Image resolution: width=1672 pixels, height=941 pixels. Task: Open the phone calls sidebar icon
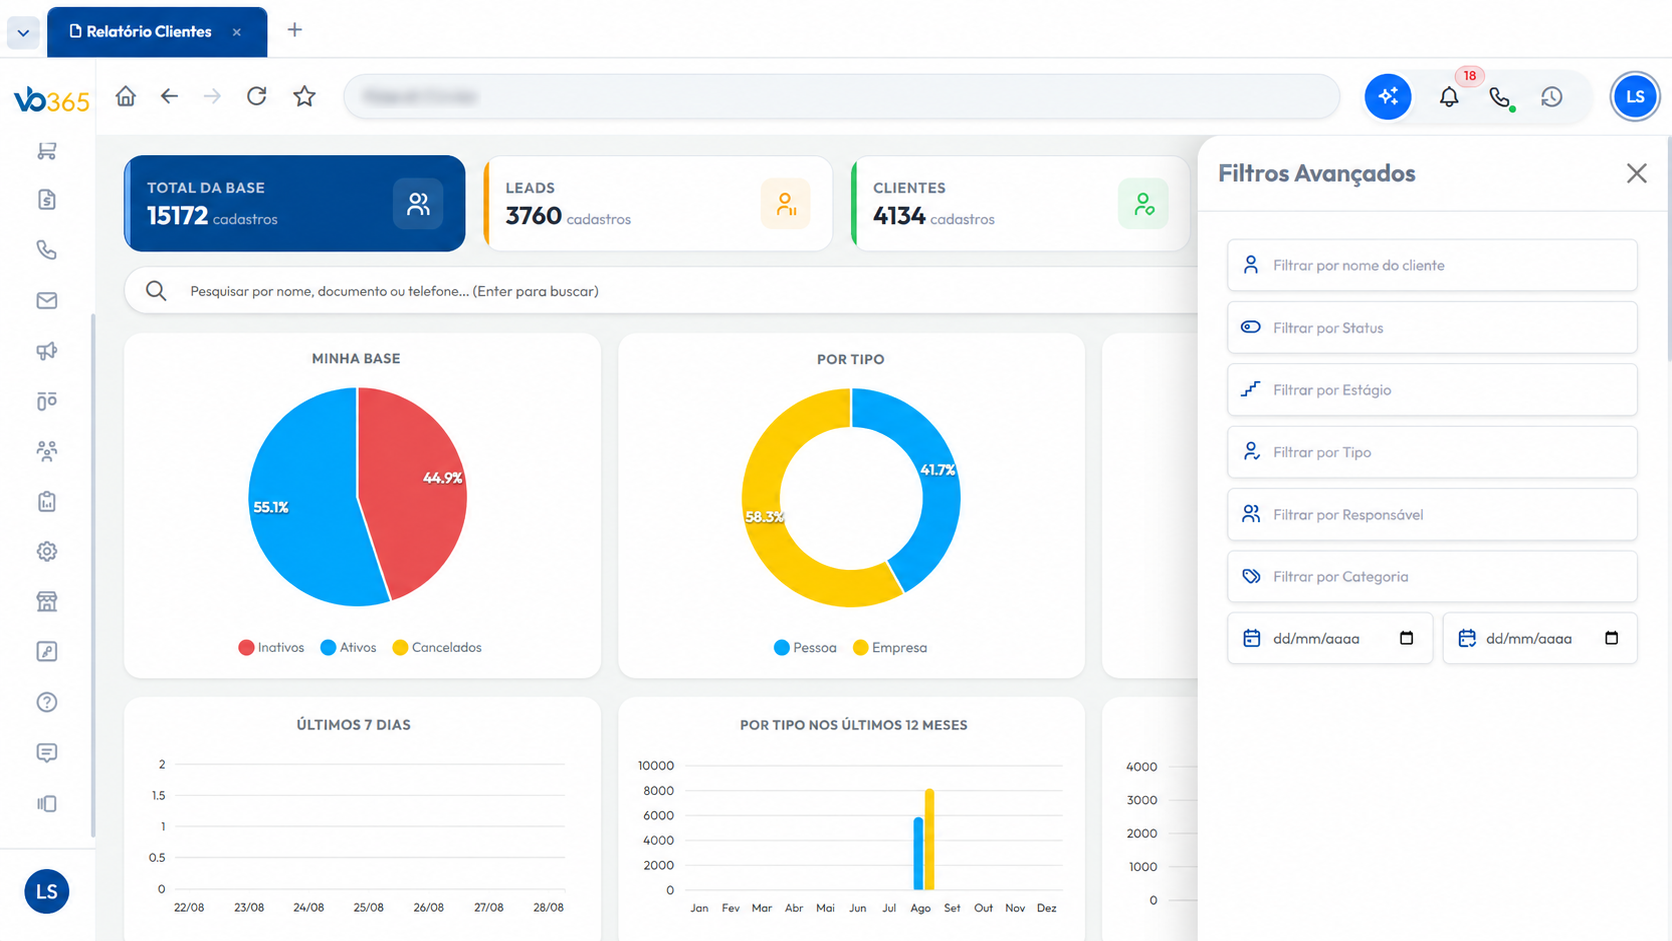click(x=47, y=250)
